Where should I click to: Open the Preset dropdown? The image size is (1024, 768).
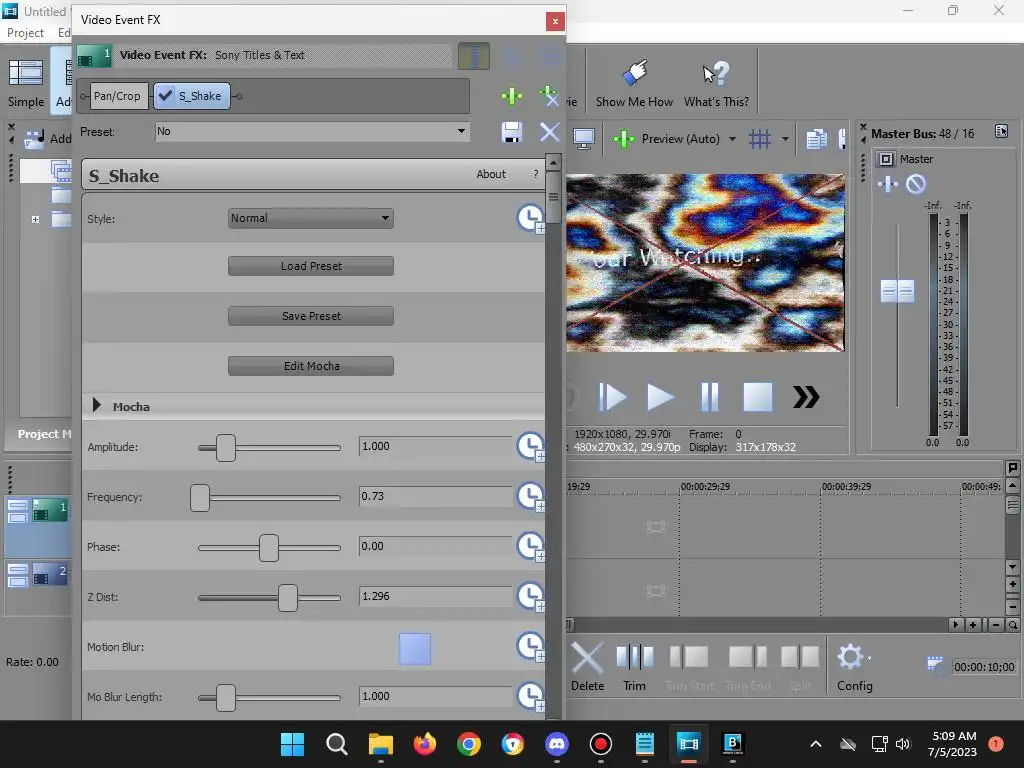coord(312,131)
